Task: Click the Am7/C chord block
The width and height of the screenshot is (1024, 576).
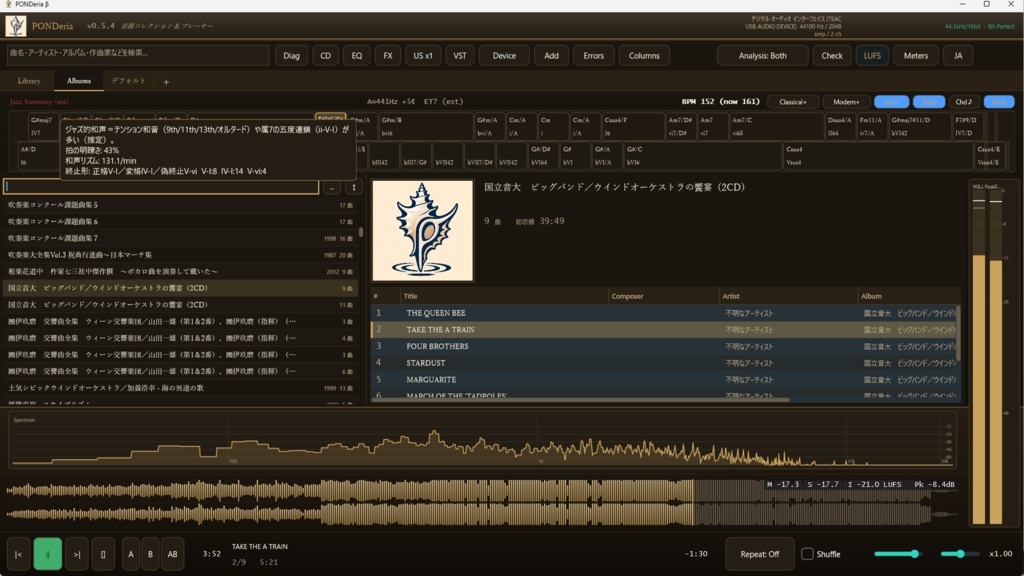Action: 776,126
